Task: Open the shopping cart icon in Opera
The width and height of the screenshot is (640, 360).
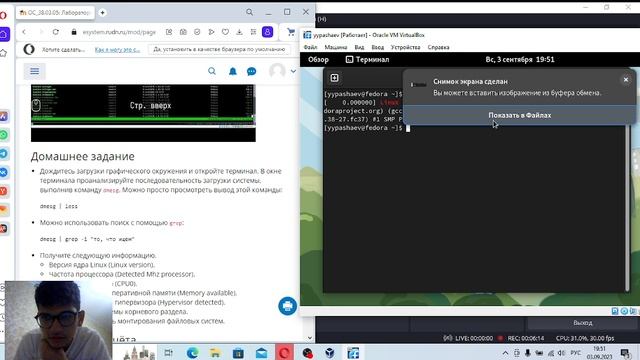Action: [291, 32]
